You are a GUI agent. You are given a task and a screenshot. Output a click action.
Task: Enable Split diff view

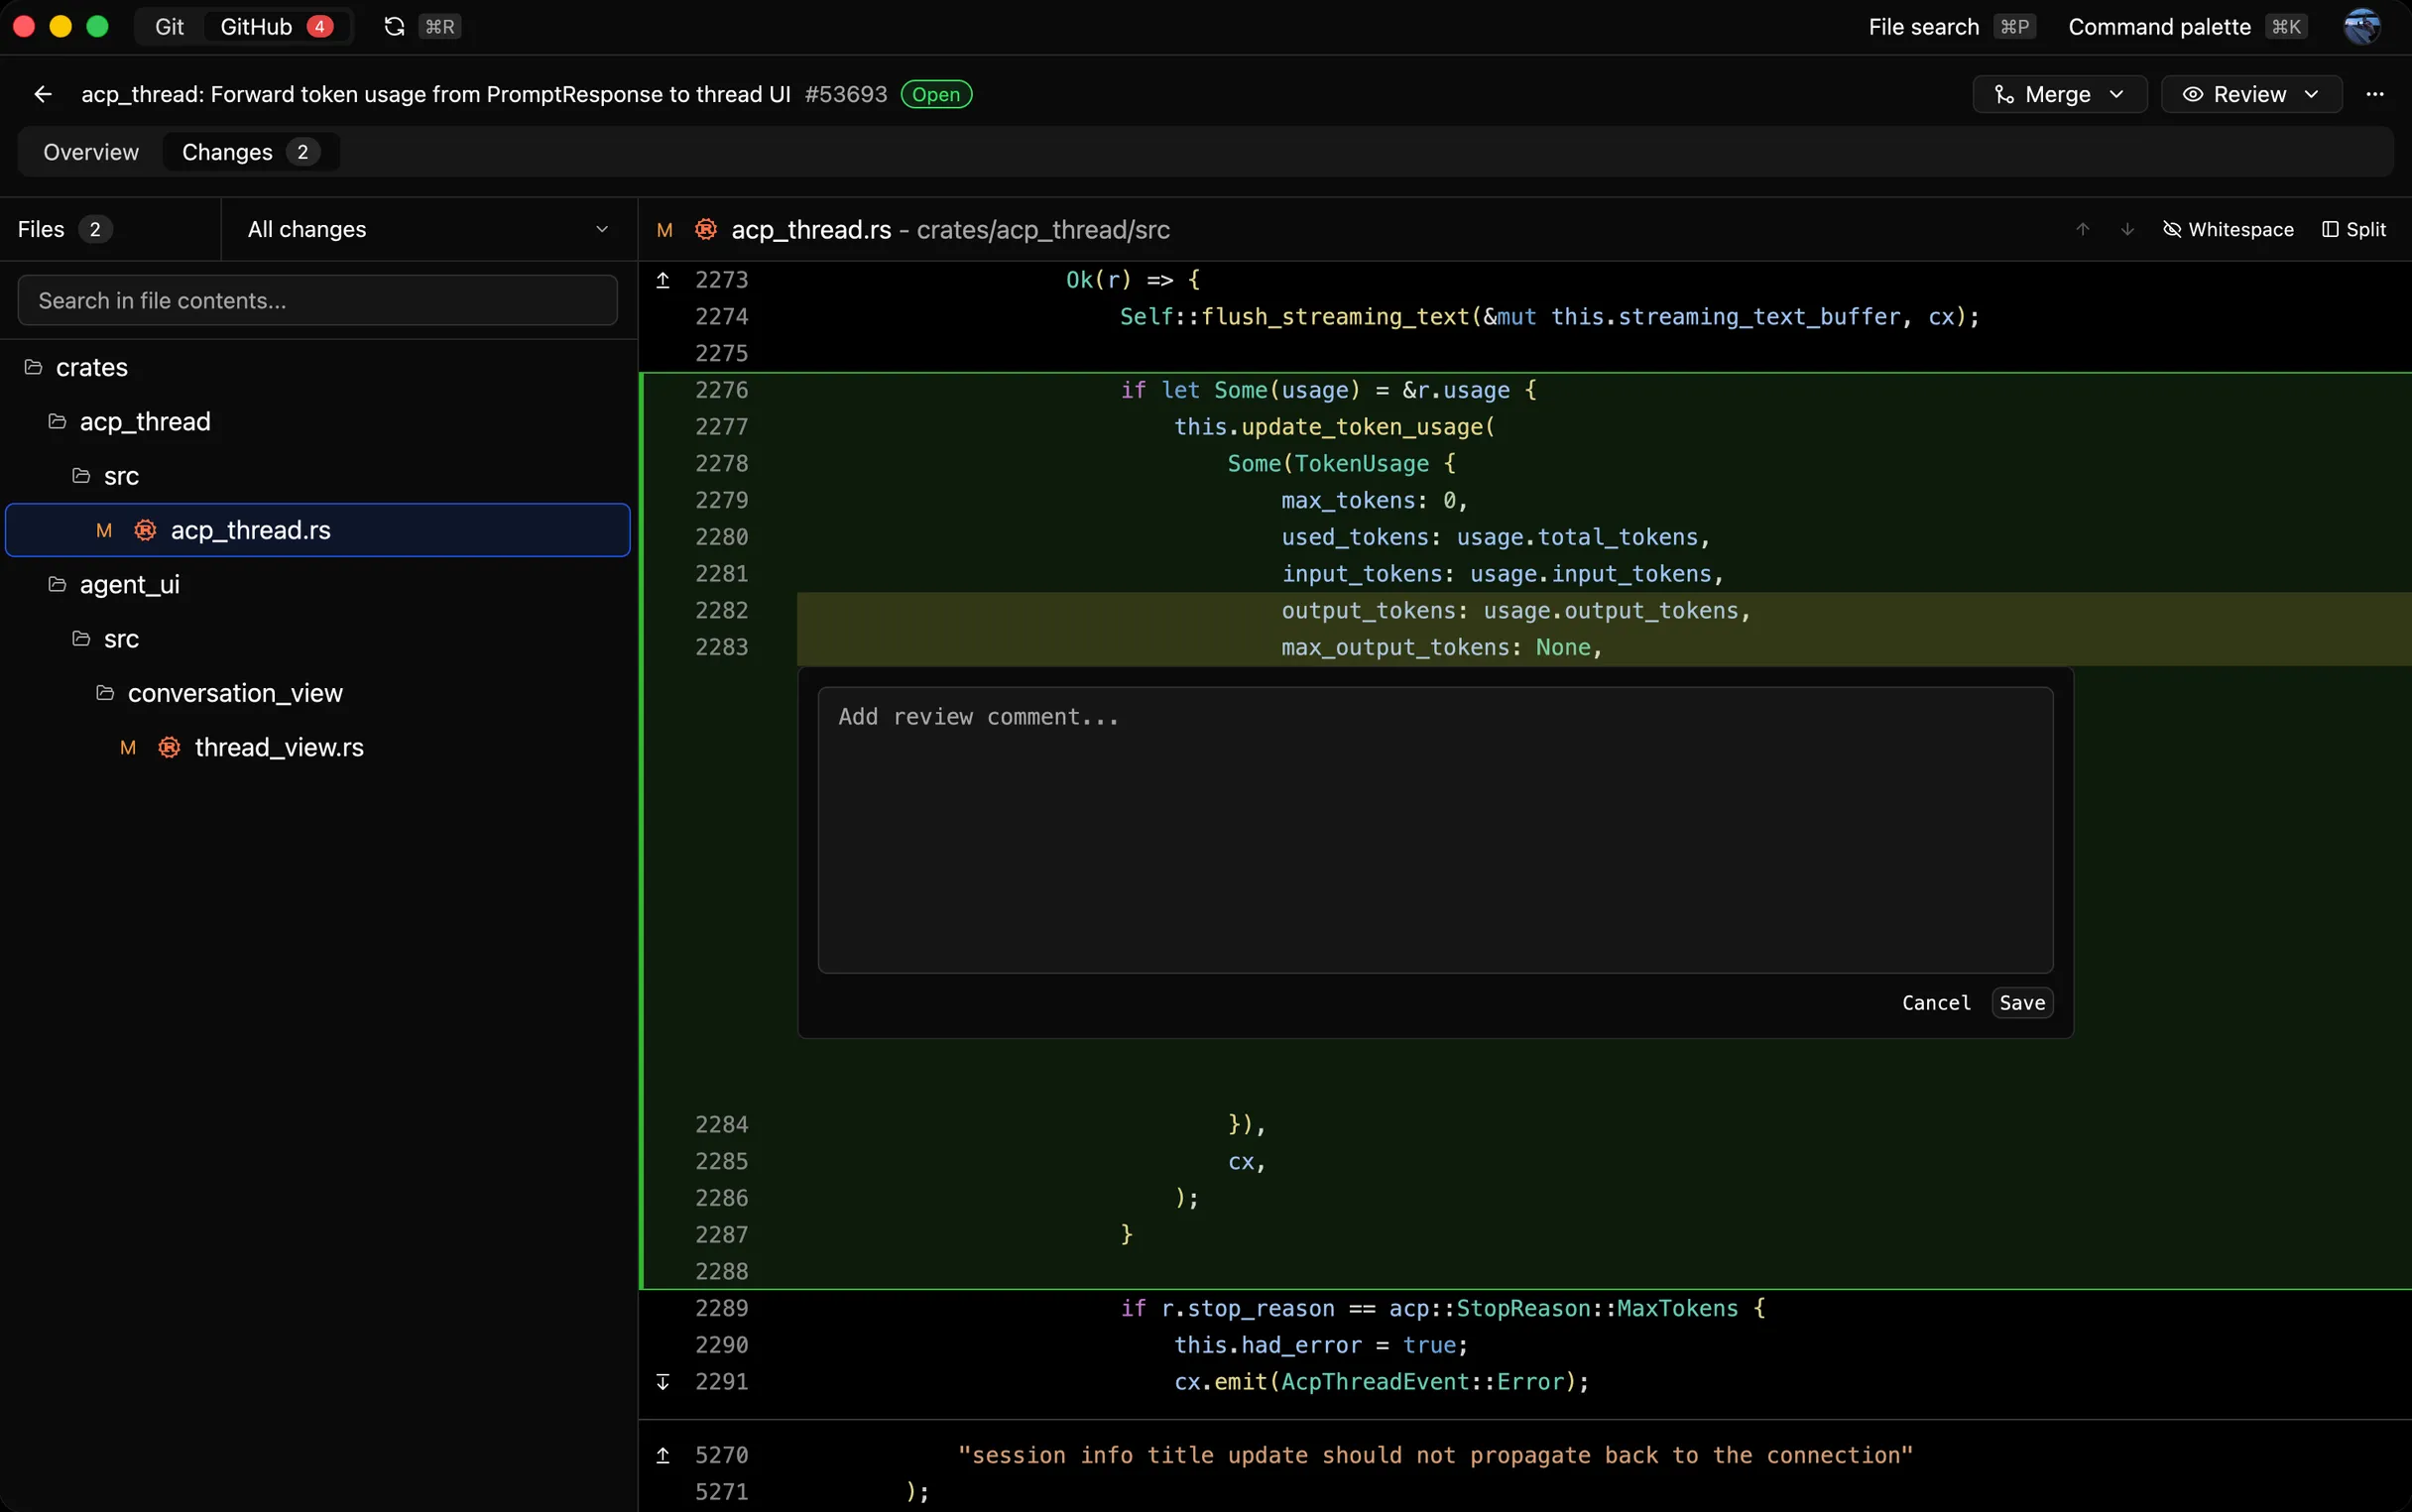click(x=2354, y=229)
